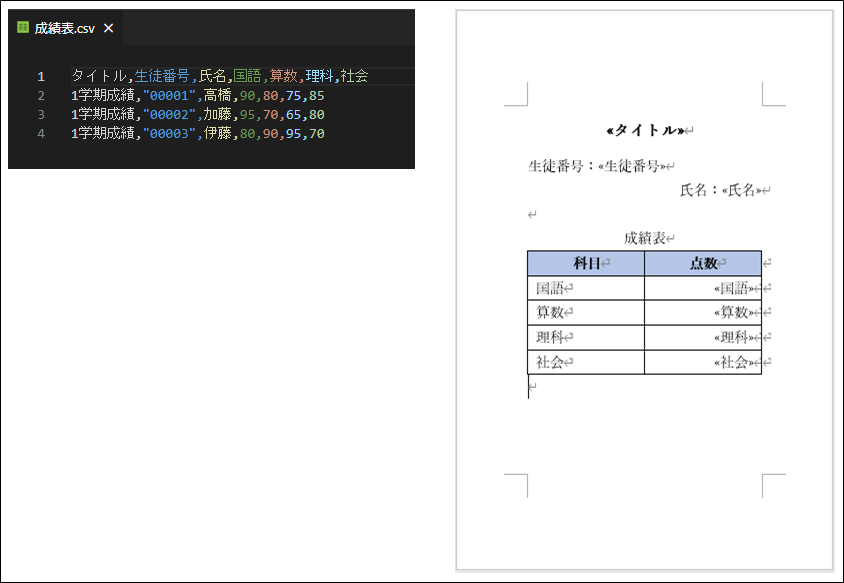Image resolution: width=844 pixels, height=583 pixels.
Task: Click the 科目 table header cell
Action: [x=586, y=263]
